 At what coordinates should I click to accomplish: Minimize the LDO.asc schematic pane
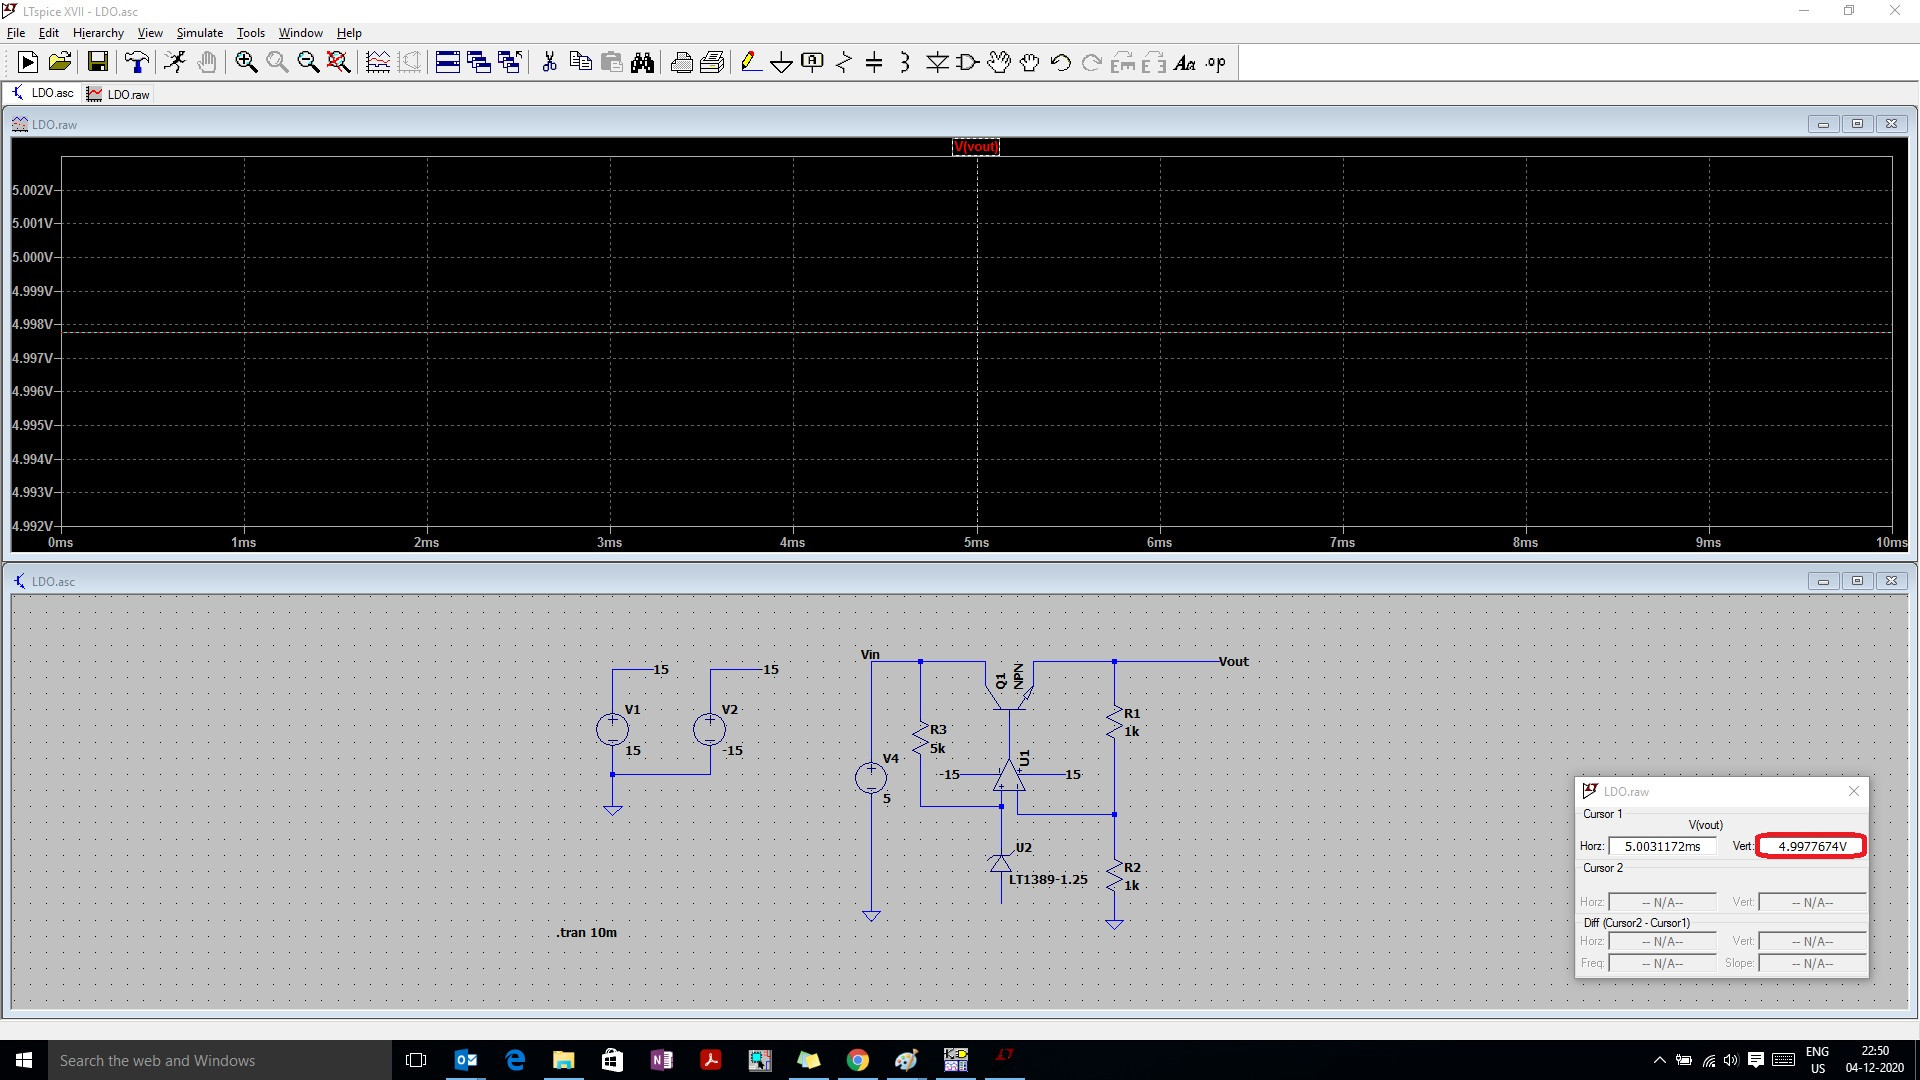coord(1823,581)
